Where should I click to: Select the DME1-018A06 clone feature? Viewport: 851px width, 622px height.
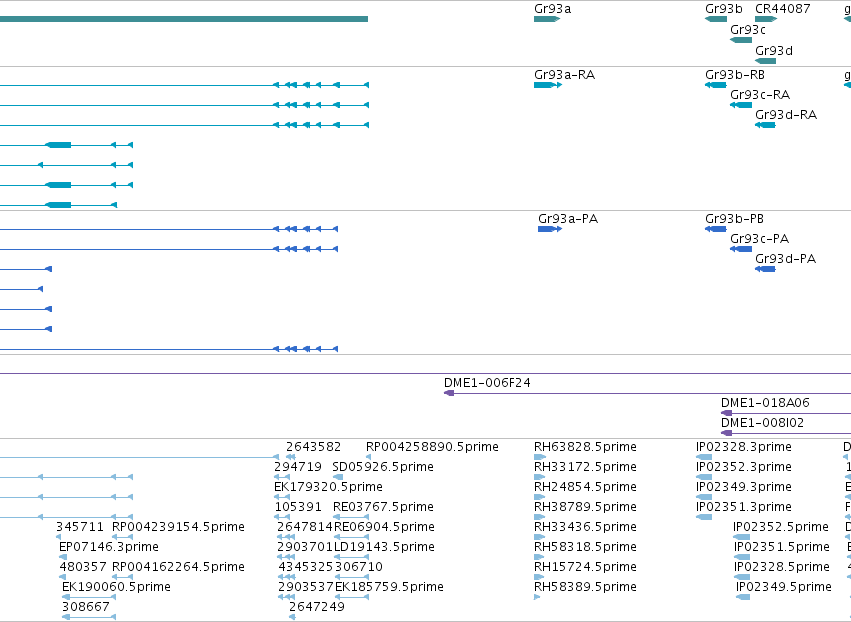[x=786, y=413]
